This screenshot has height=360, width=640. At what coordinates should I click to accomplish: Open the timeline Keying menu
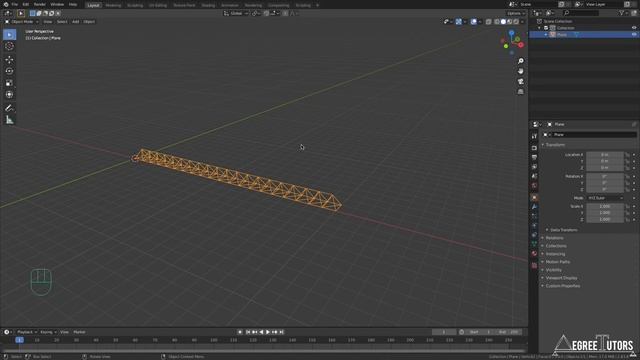tap(48, 332)
